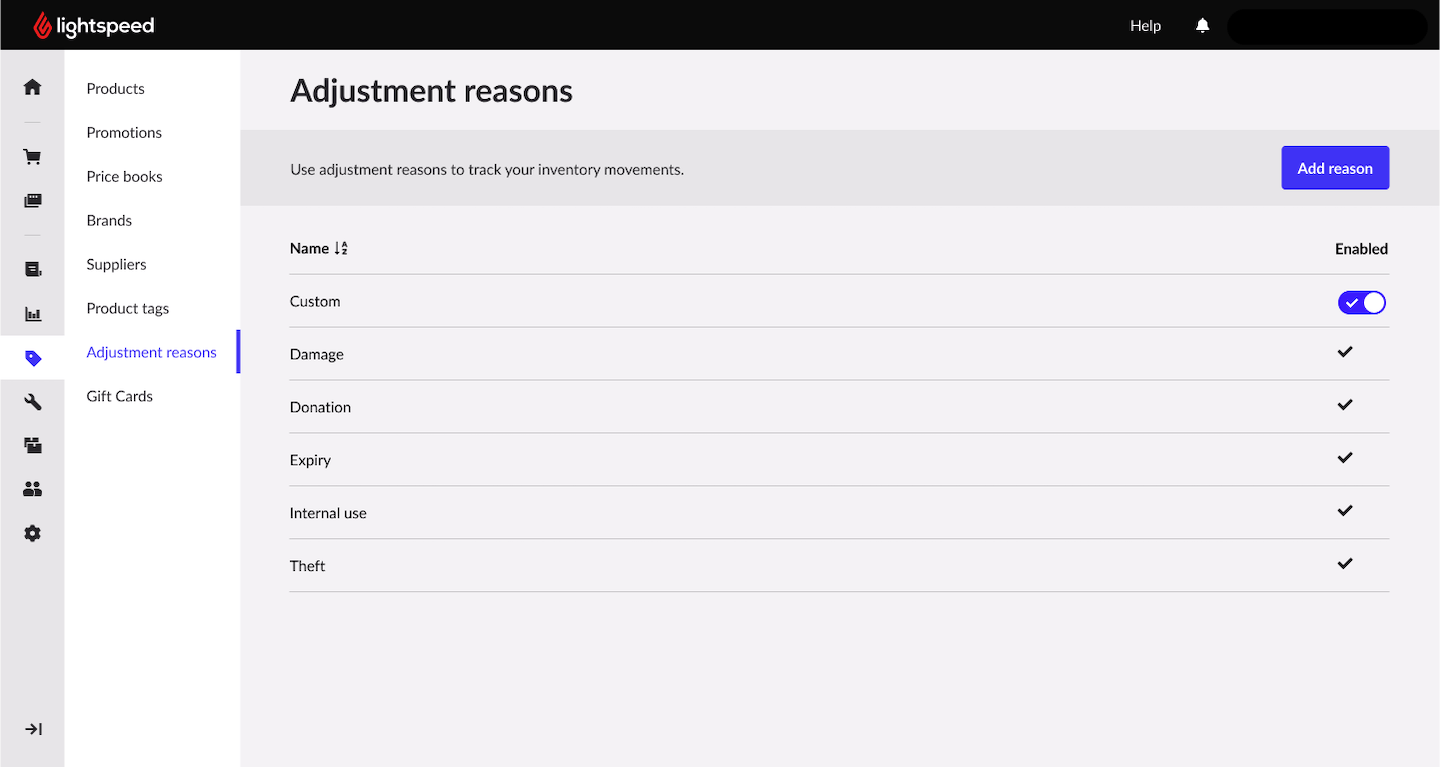Go to the Home icon in sidebar
1440x767 pixels.
pyautogui.click(x=32, y=87)
